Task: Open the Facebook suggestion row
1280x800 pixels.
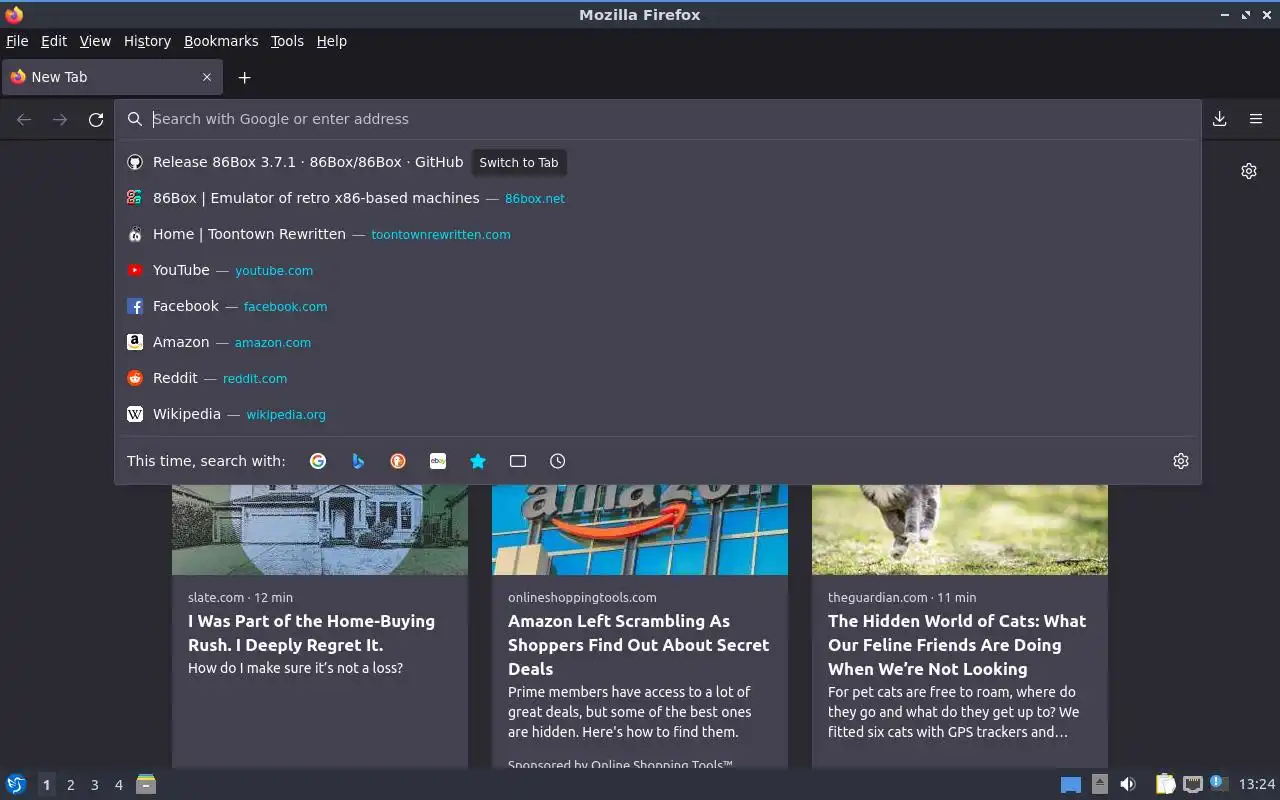Action: pyautogui.click(x=657, y=306)
